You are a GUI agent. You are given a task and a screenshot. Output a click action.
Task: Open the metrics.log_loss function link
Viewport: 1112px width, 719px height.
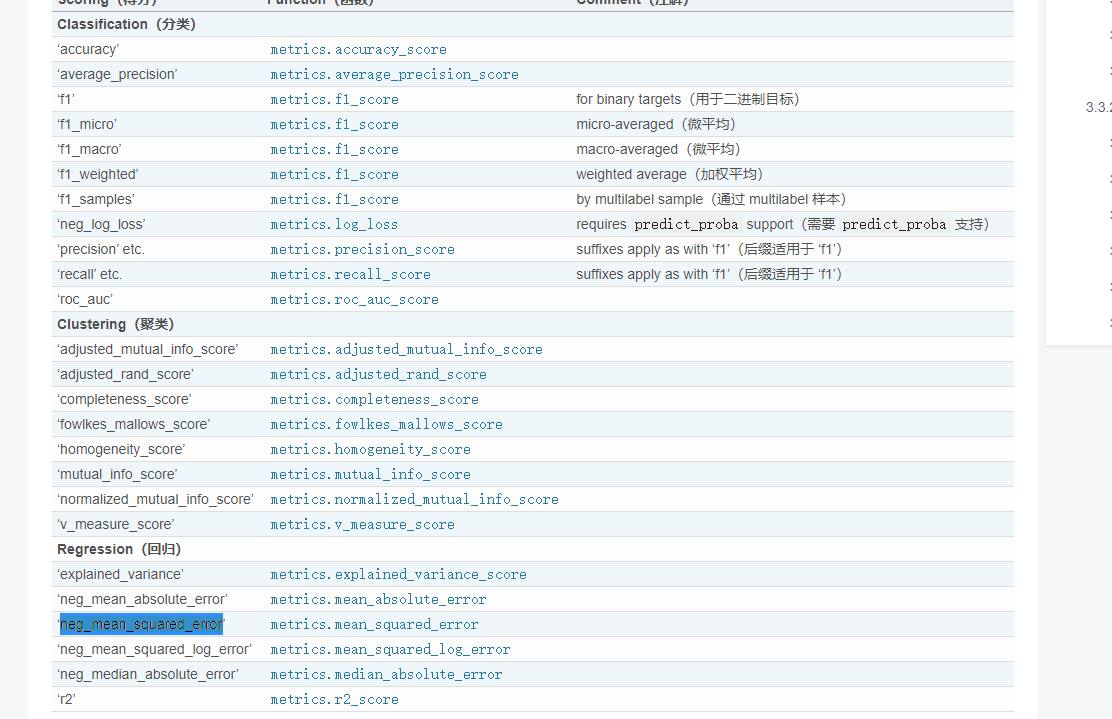coord(334,225)
